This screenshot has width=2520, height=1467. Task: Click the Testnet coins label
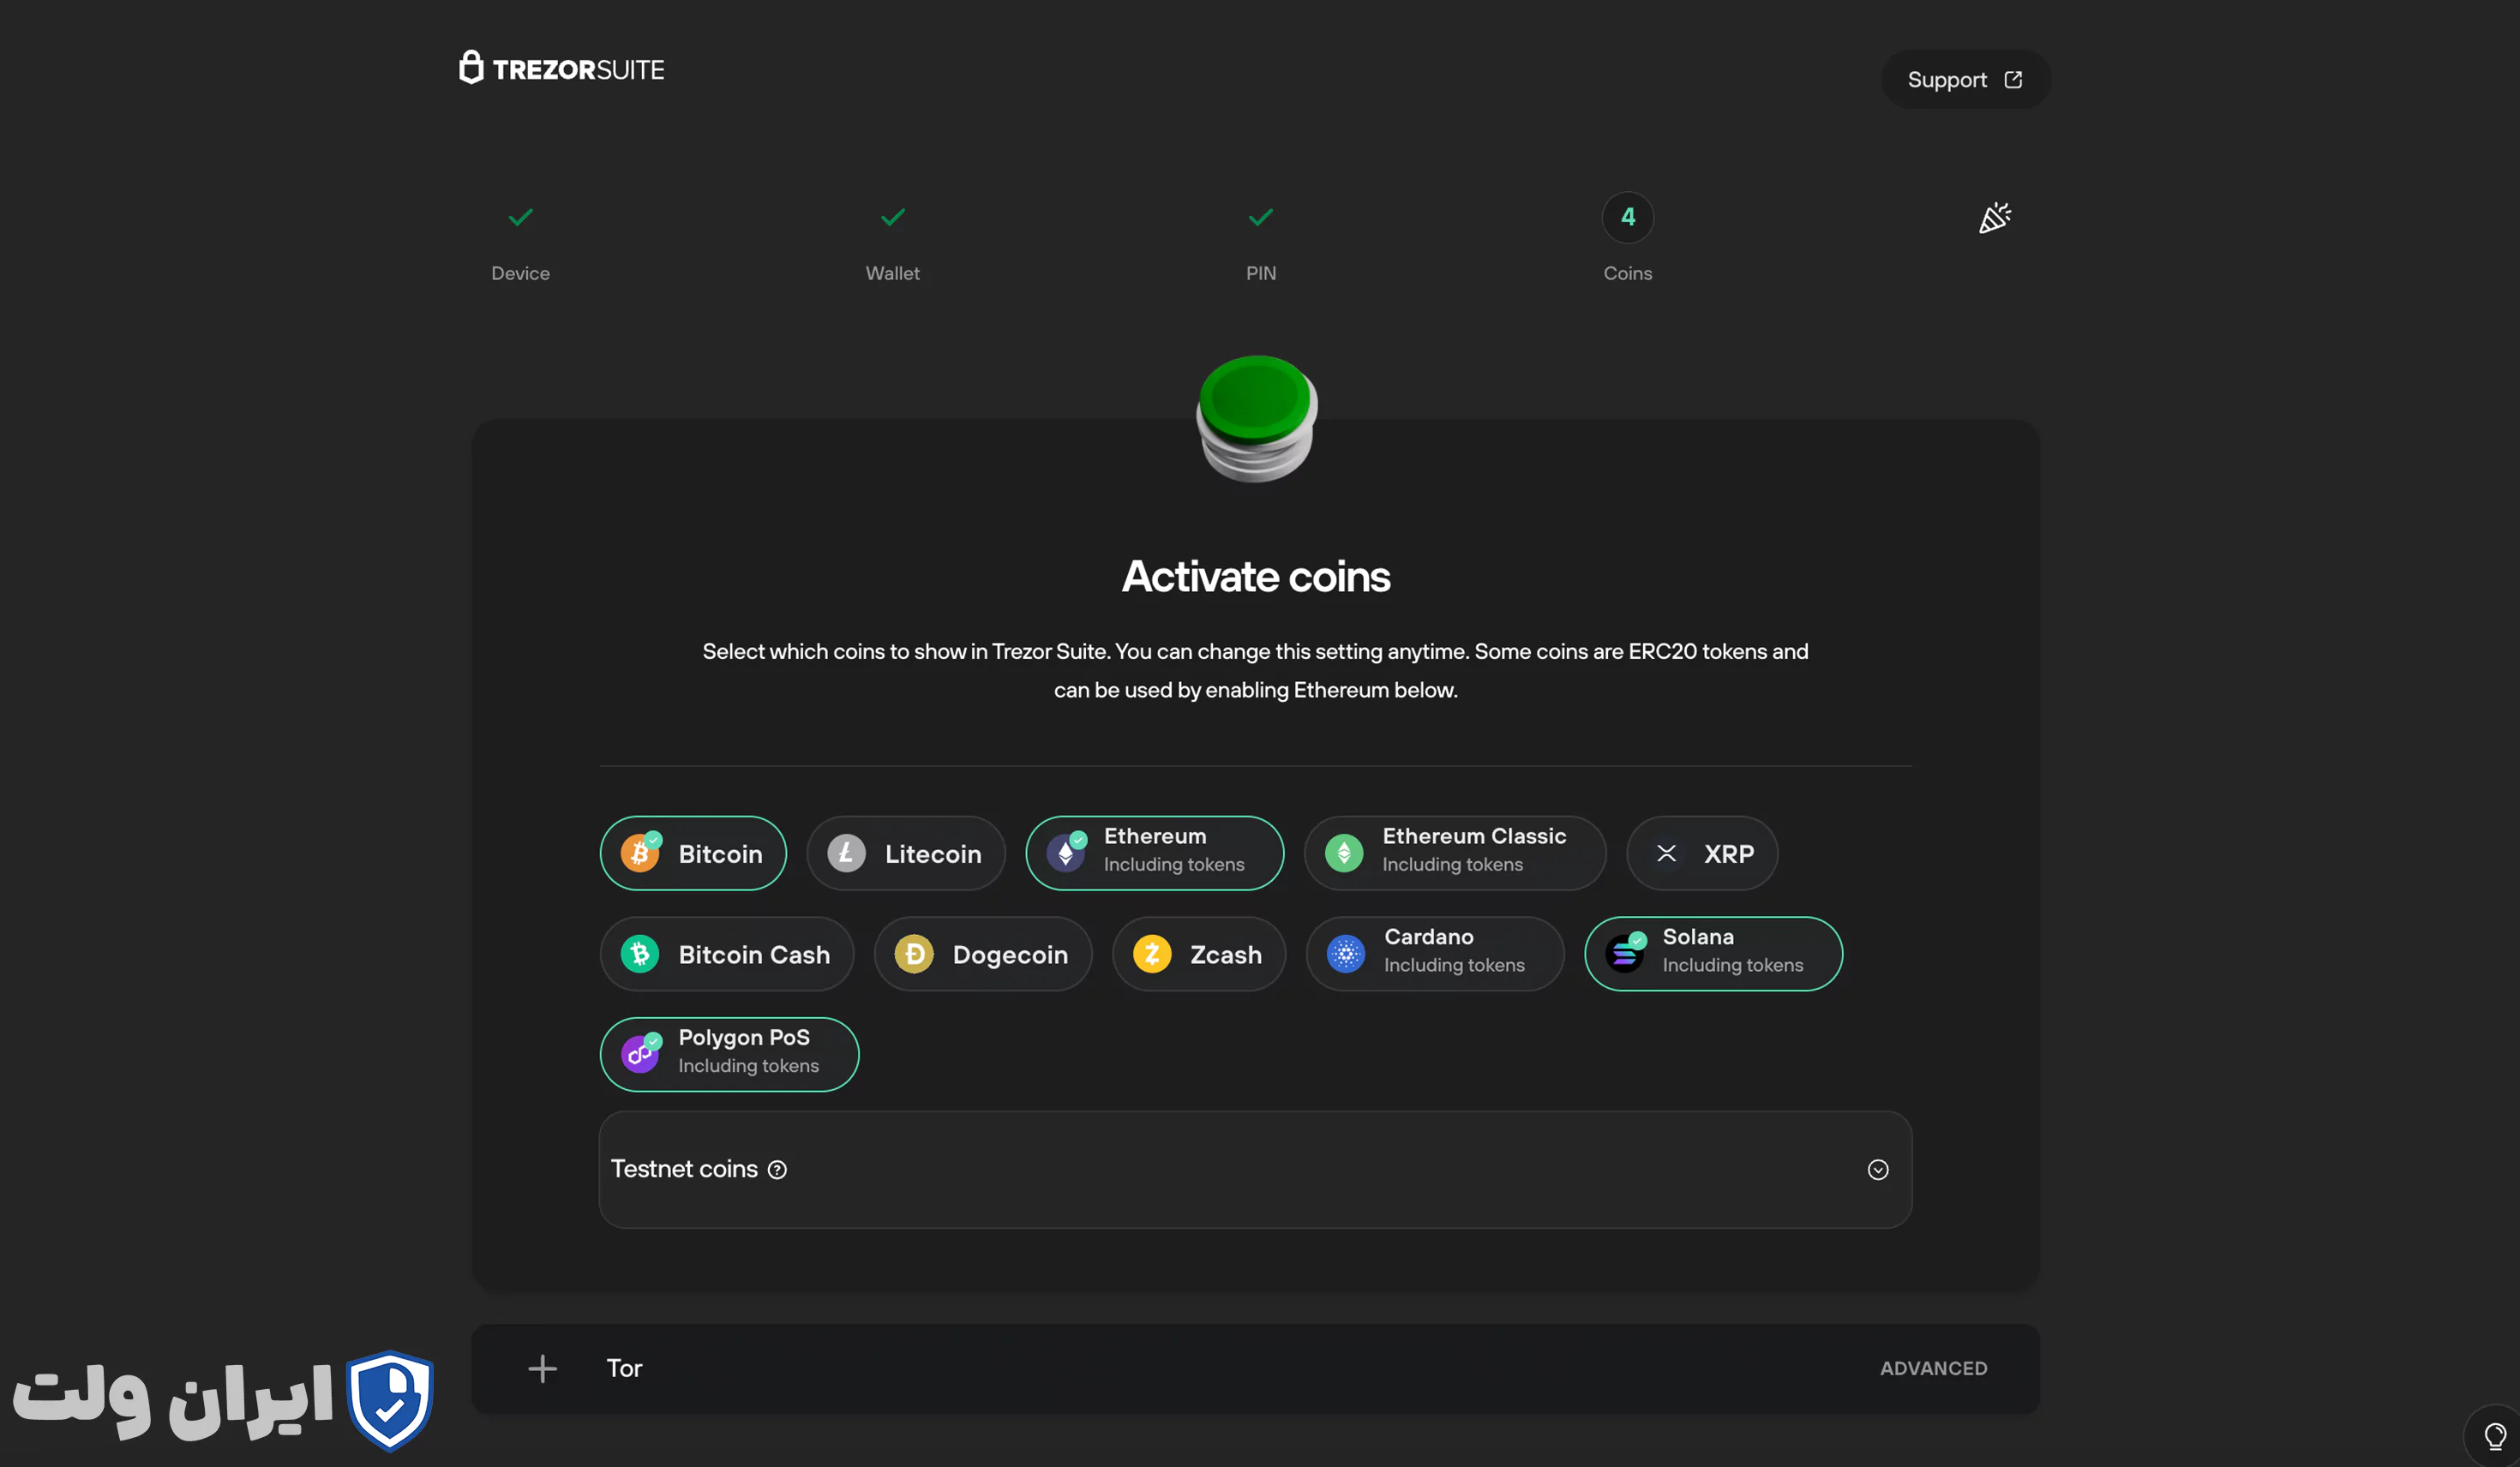(684, 1169)
